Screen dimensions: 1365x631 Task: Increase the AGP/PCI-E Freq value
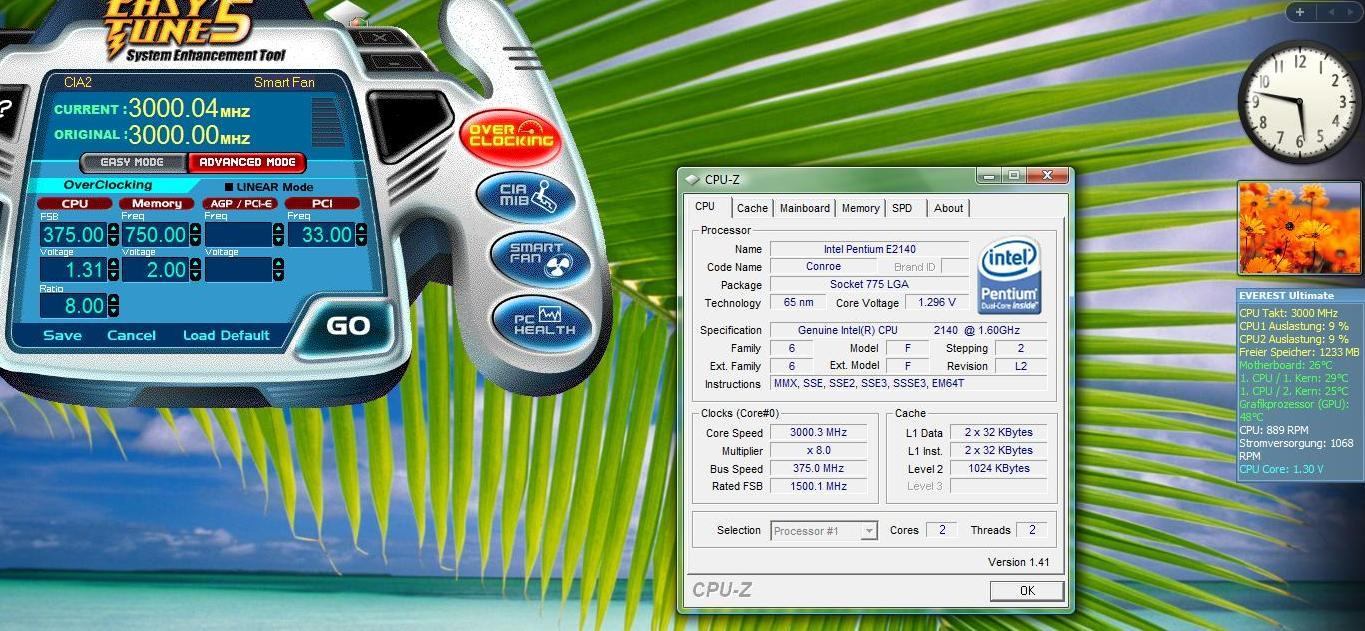point(278,229)
